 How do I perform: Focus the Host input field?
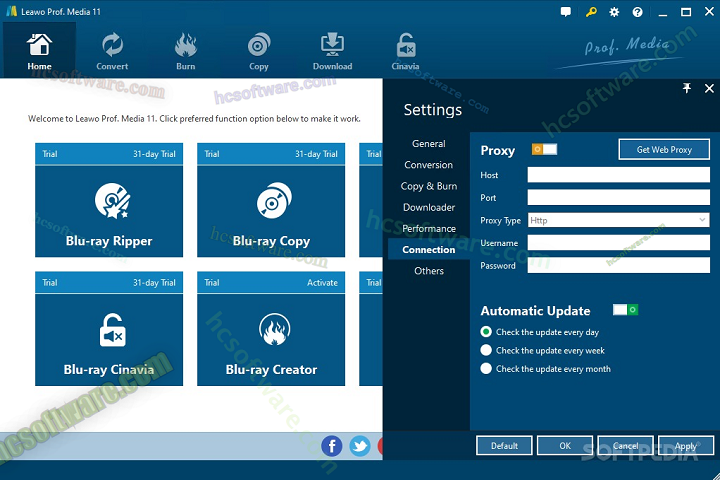tap(619, 175)
